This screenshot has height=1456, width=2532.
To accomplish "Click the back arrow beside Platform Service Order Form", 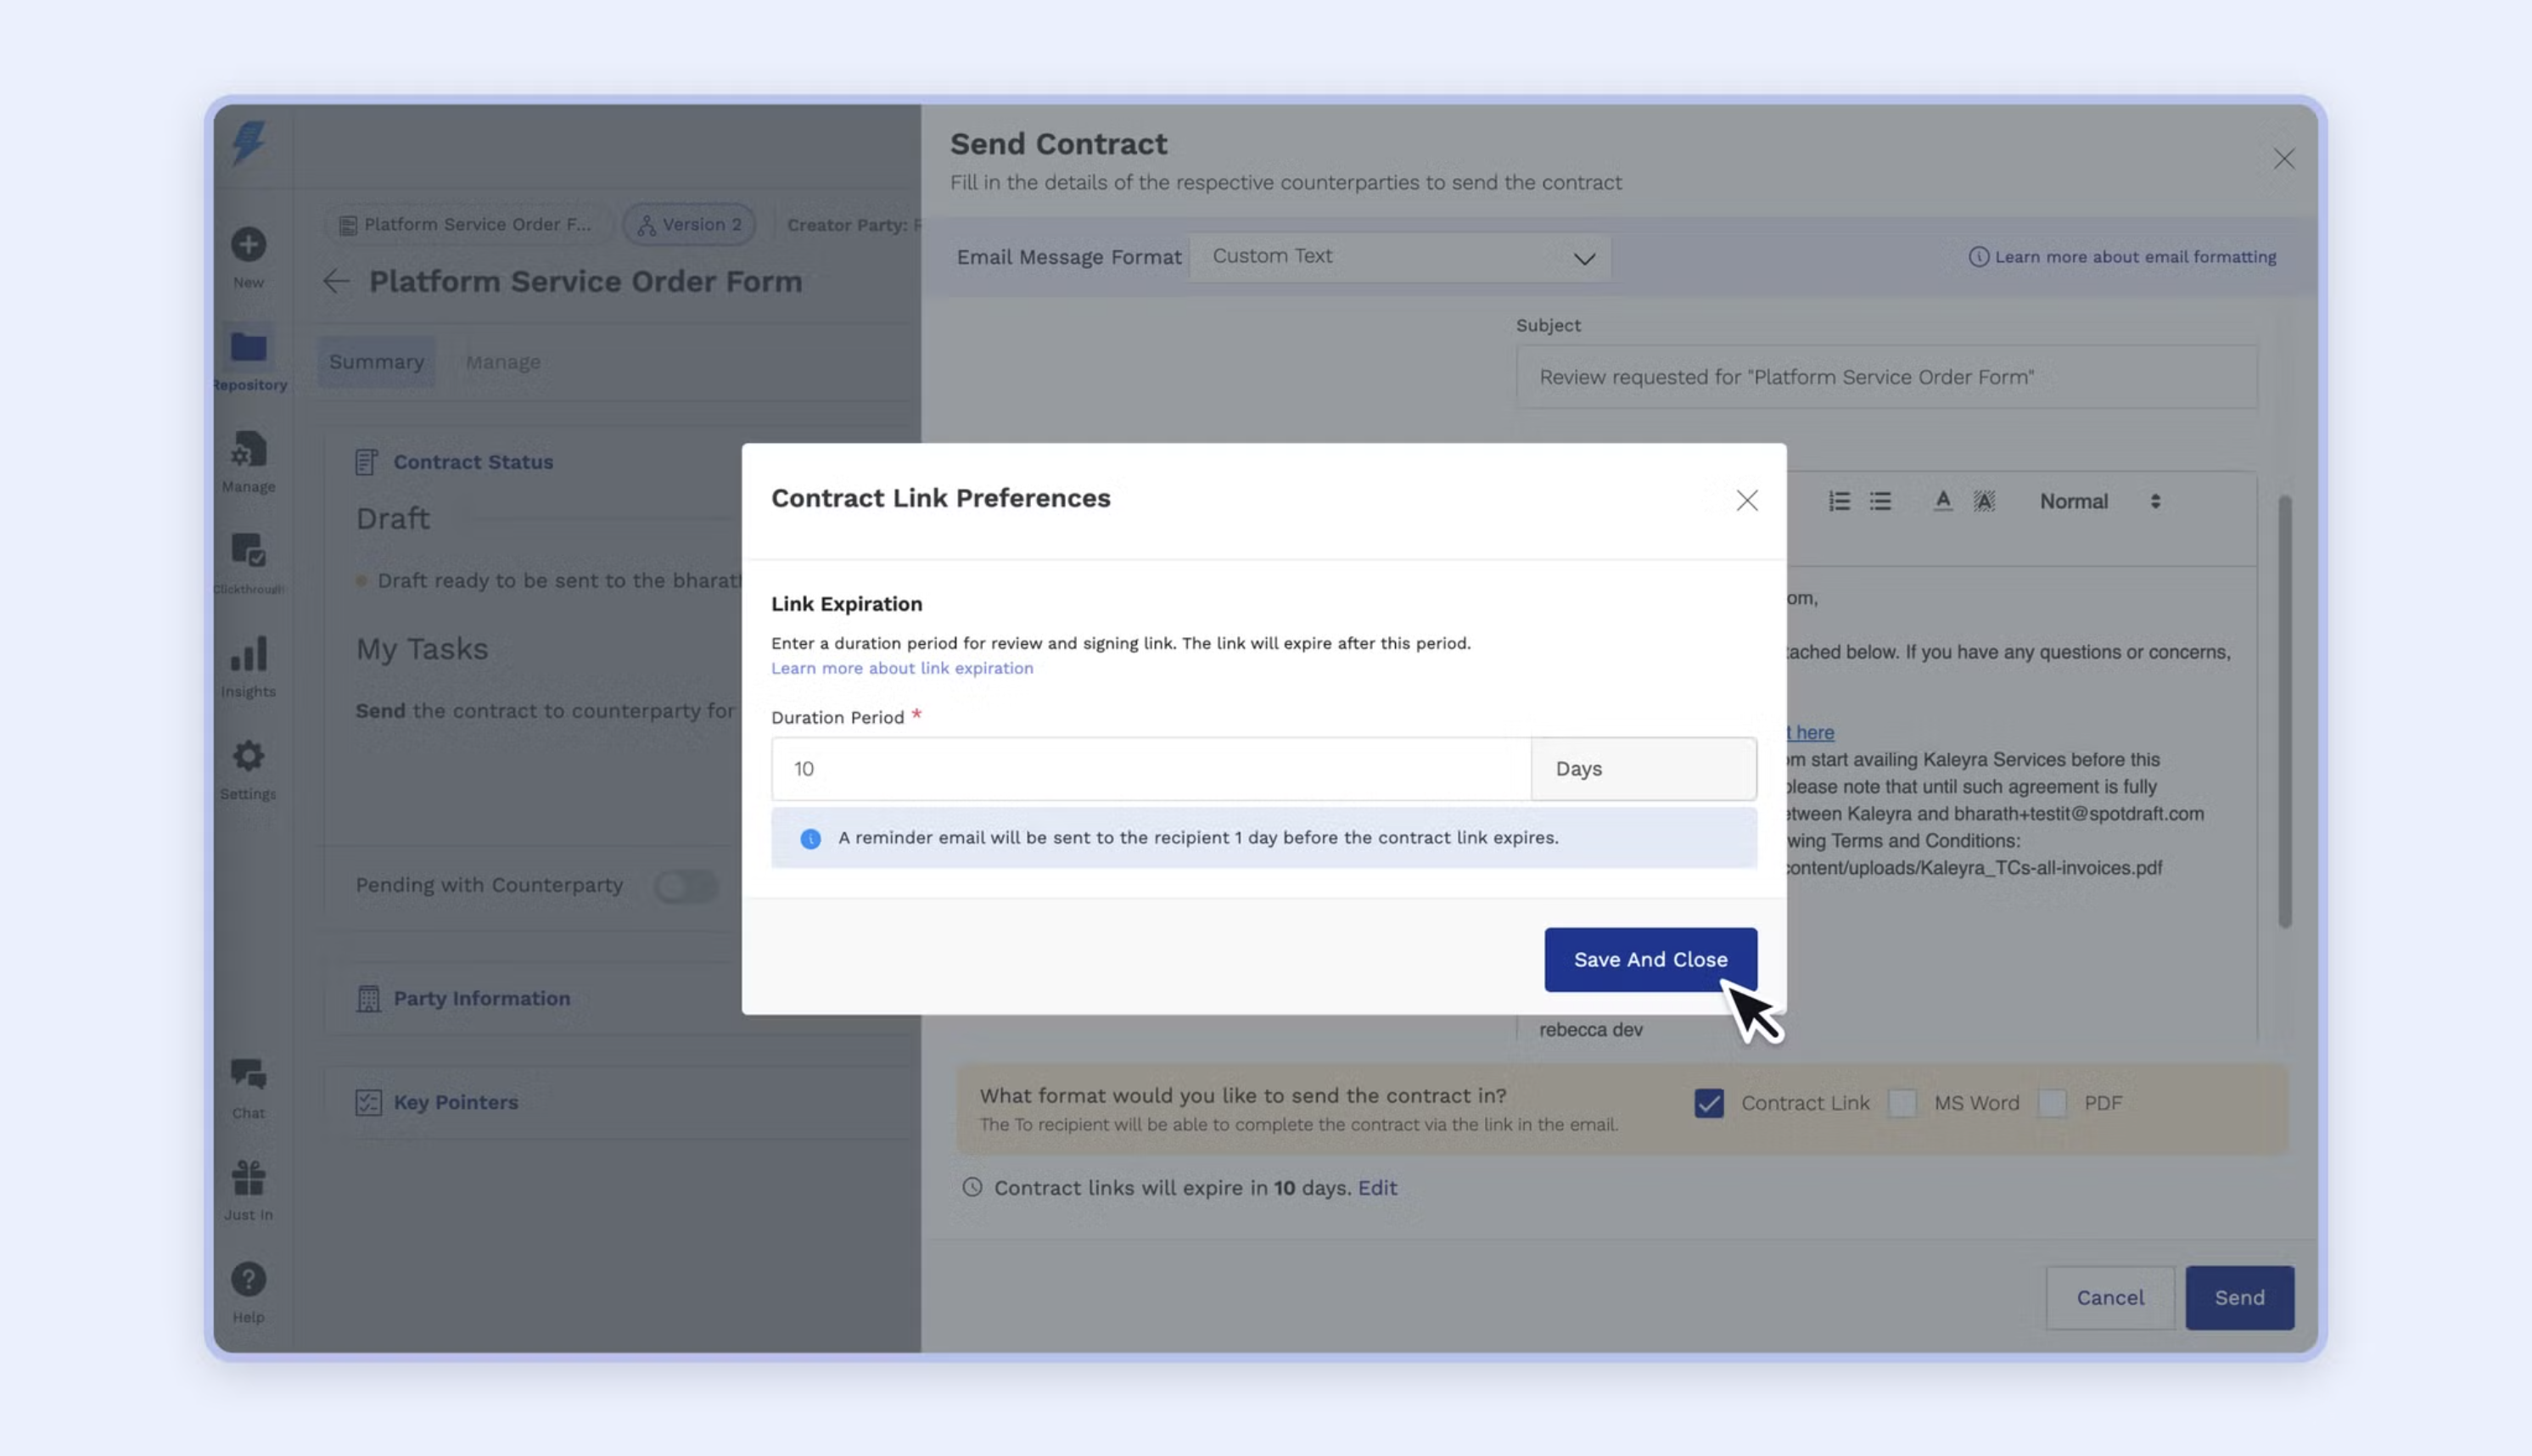I will (336, 282).
